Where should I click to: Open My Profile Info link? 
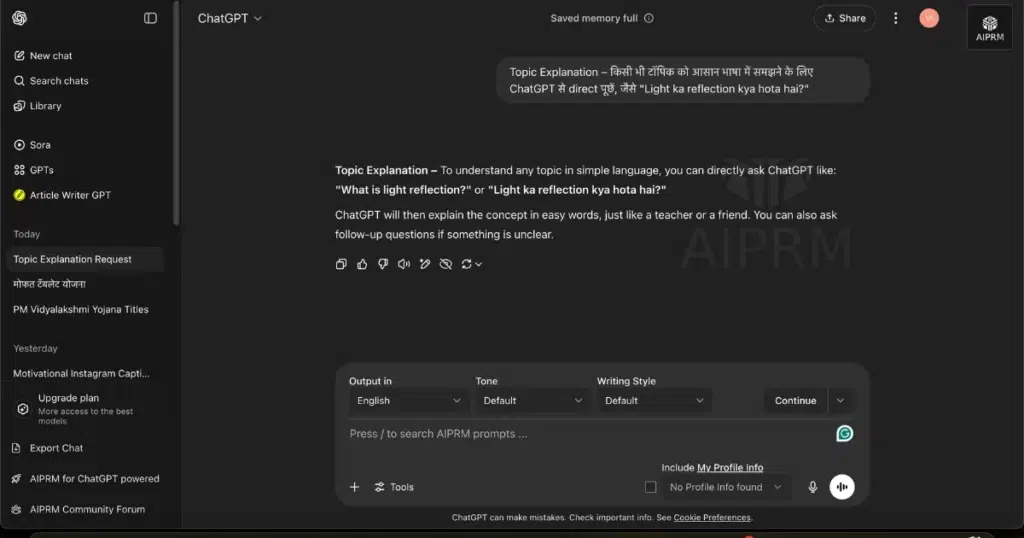729,467
